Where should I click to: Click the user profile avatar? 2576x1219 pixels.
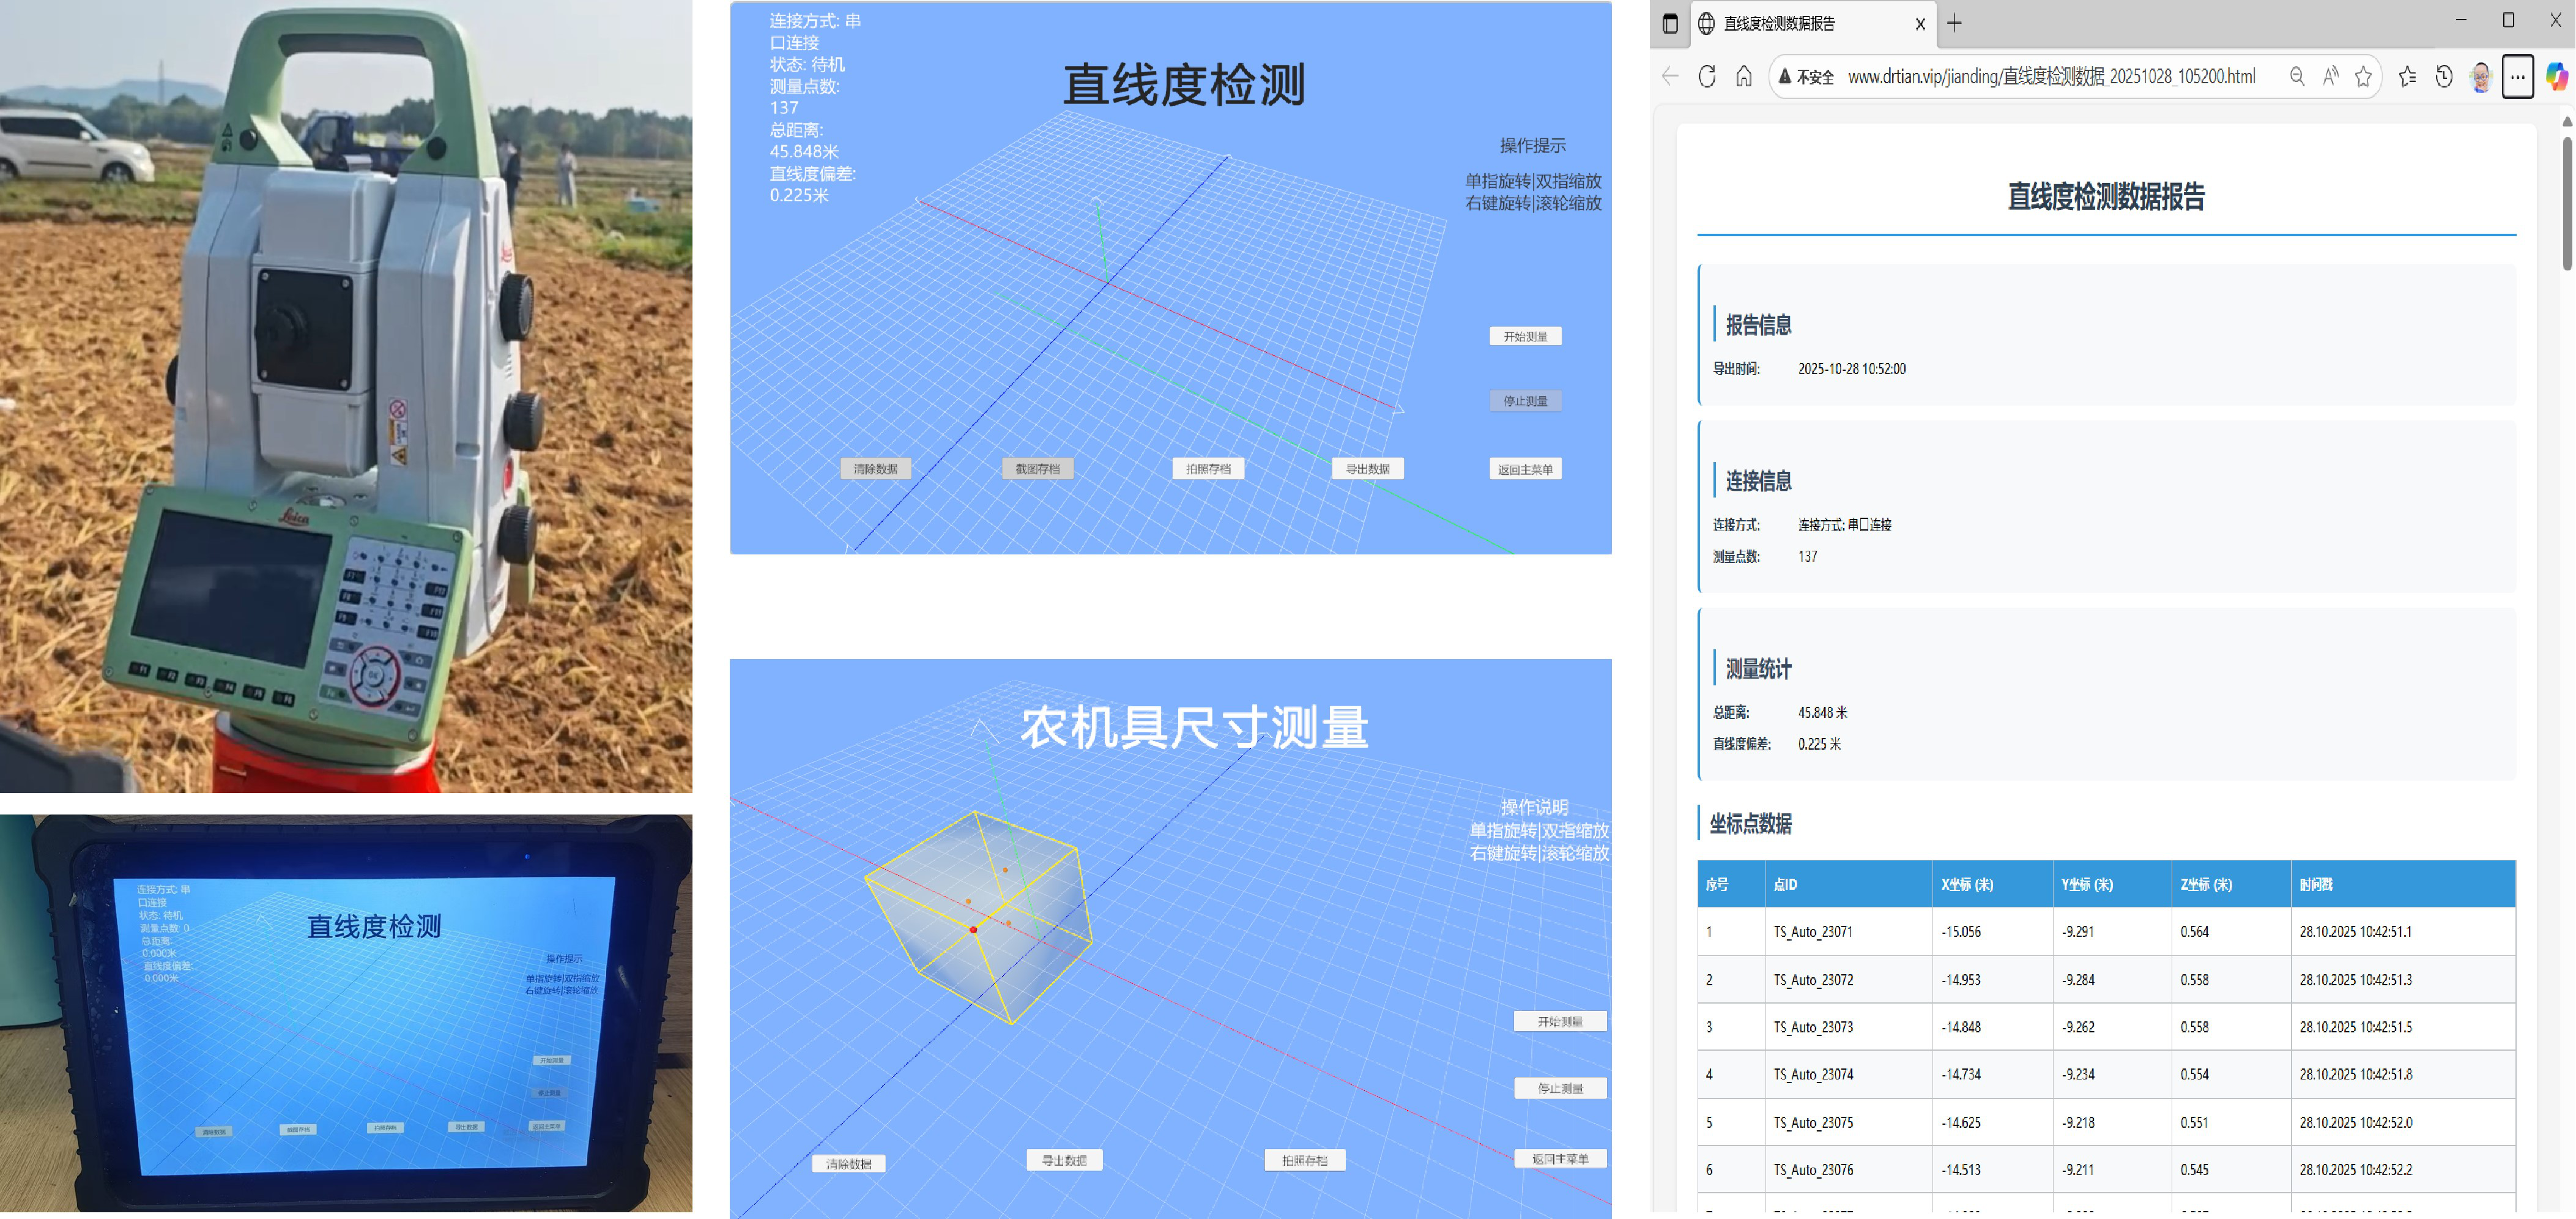tap(2481, 76)
